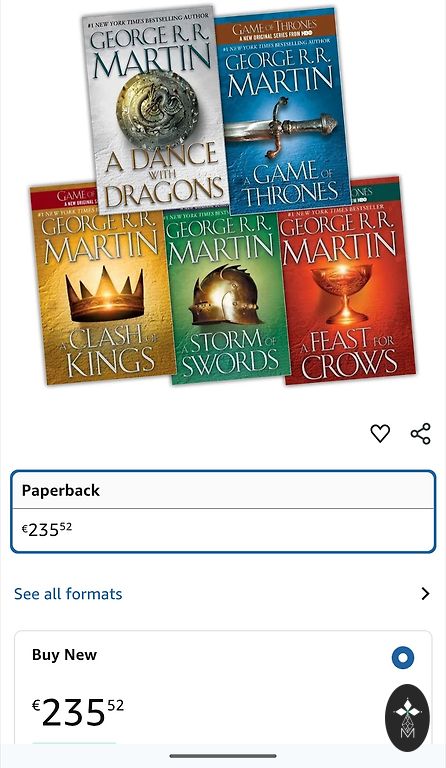Tap the crown image on Clash of Kings
Image resolution: width=446 pixels, height=768 pixels.
click(x=105, y=295)
